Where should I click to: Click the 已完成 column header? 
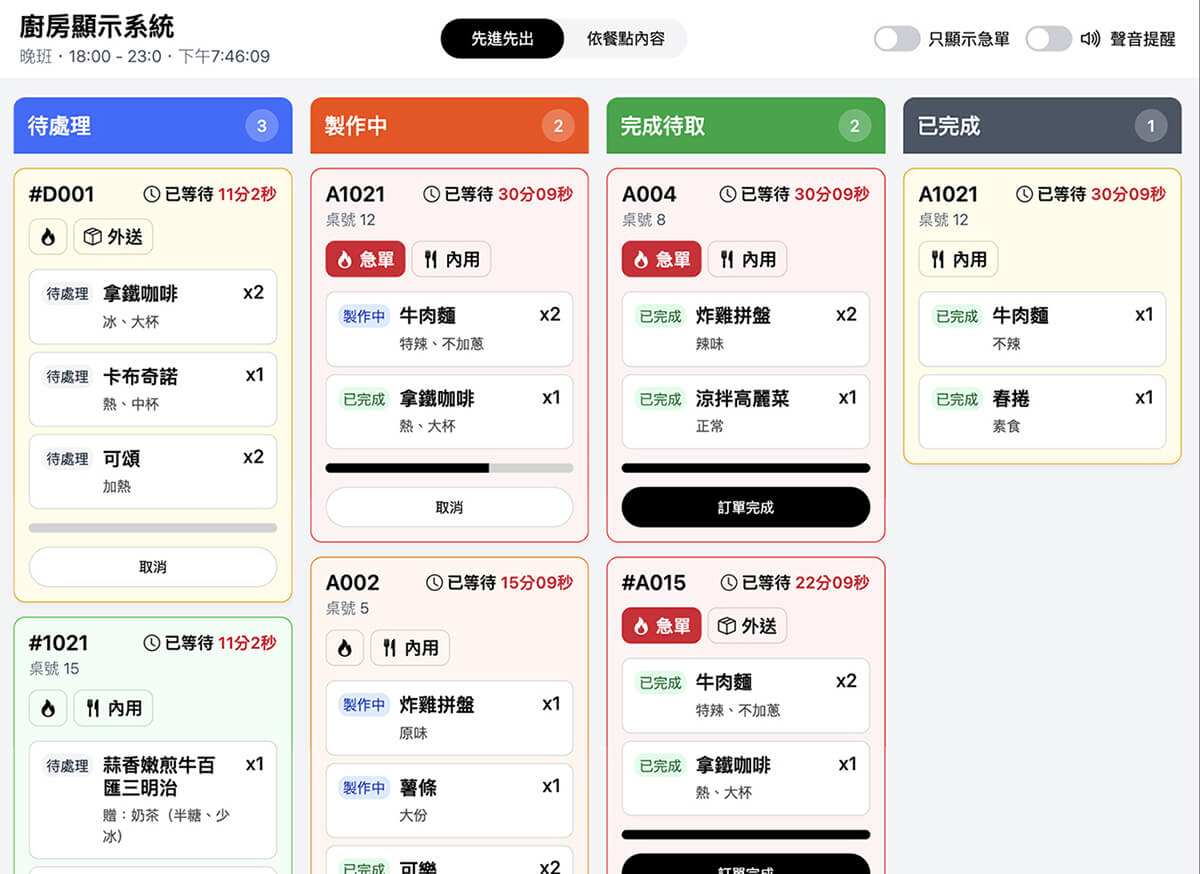pyautogui.click(x=1042, y=126)
